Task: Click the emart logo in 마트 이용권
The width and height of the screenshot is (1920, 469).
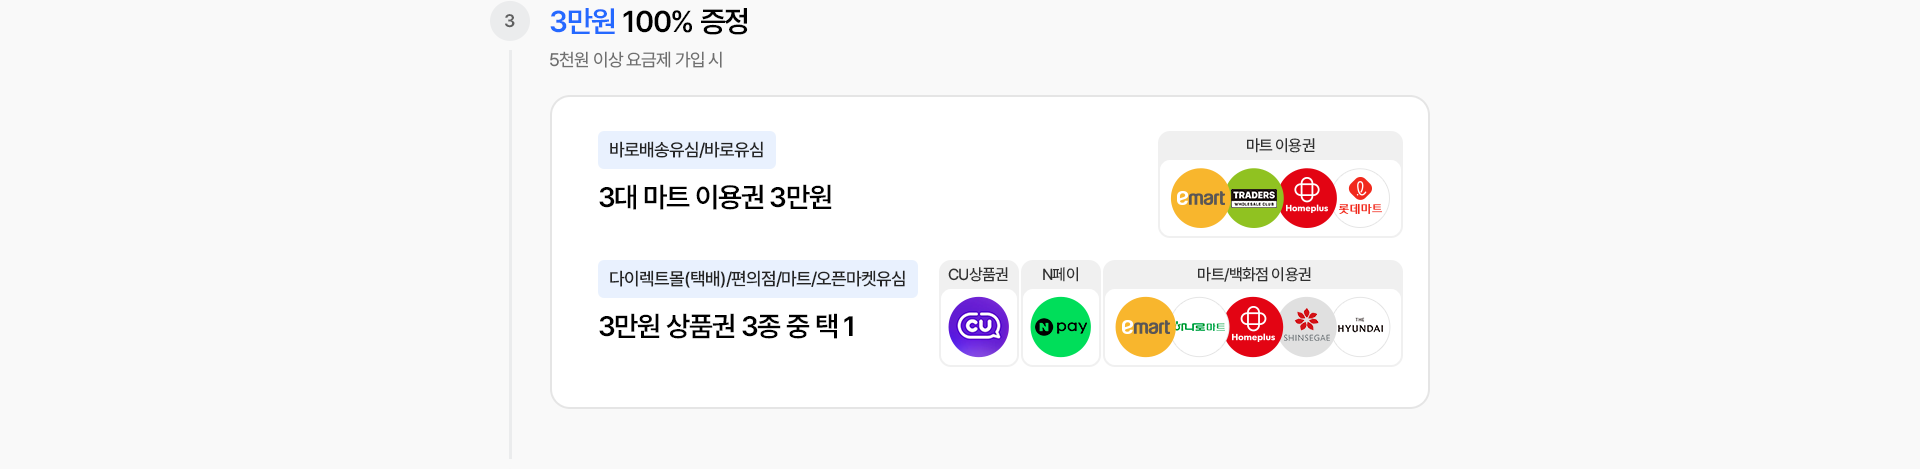Action: coord(1200,198)
